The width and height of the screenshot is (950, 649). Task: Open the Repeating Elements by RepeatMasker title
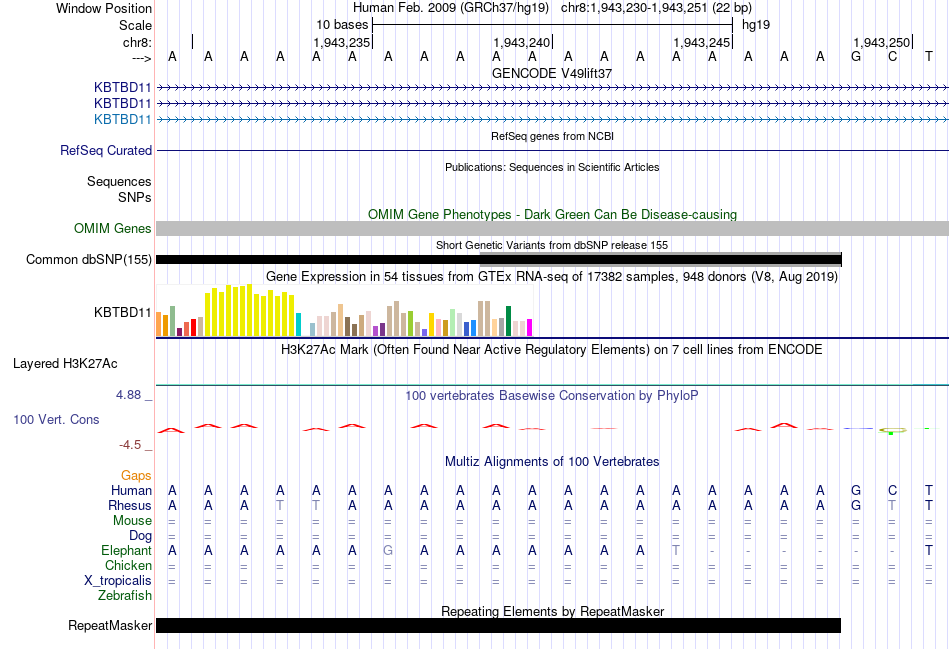pyautogui.click(x=552, y=611)
